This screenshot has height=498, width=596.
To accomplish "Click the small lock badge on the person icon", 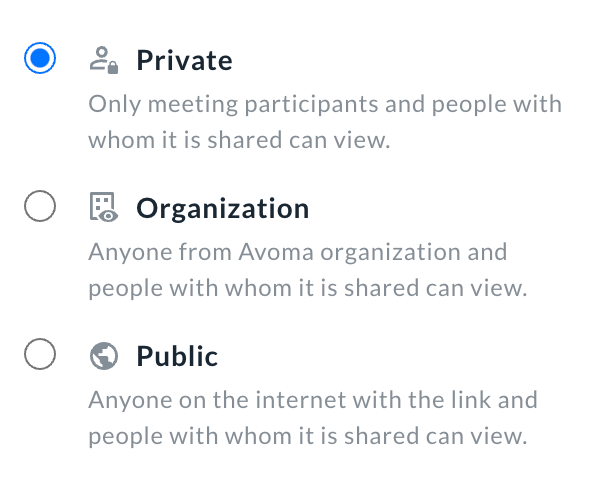I will pos(113,68).
